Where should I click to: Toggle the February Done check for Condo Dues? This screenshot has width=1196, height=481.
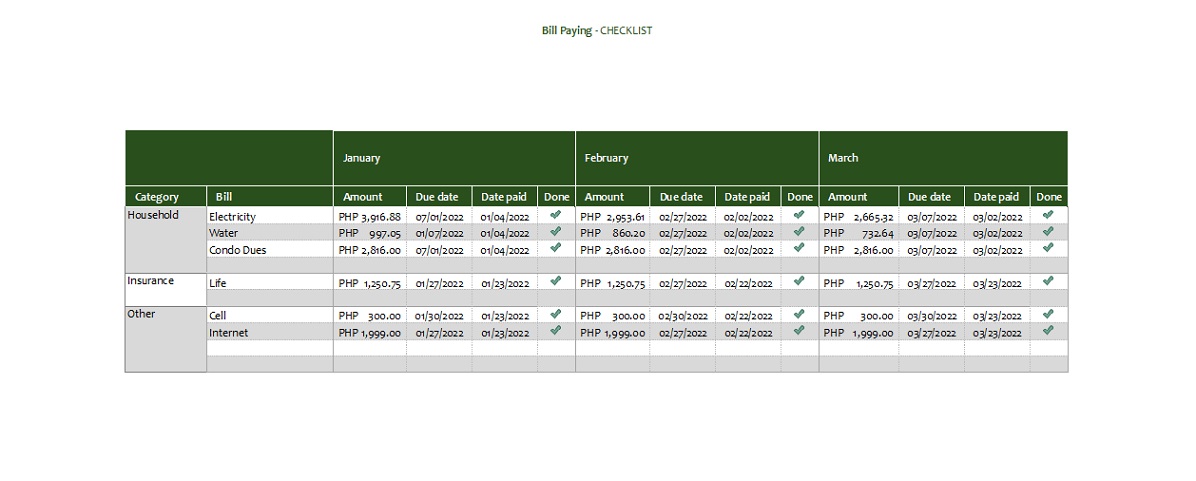pyautogui.click(x=799, y=248)
